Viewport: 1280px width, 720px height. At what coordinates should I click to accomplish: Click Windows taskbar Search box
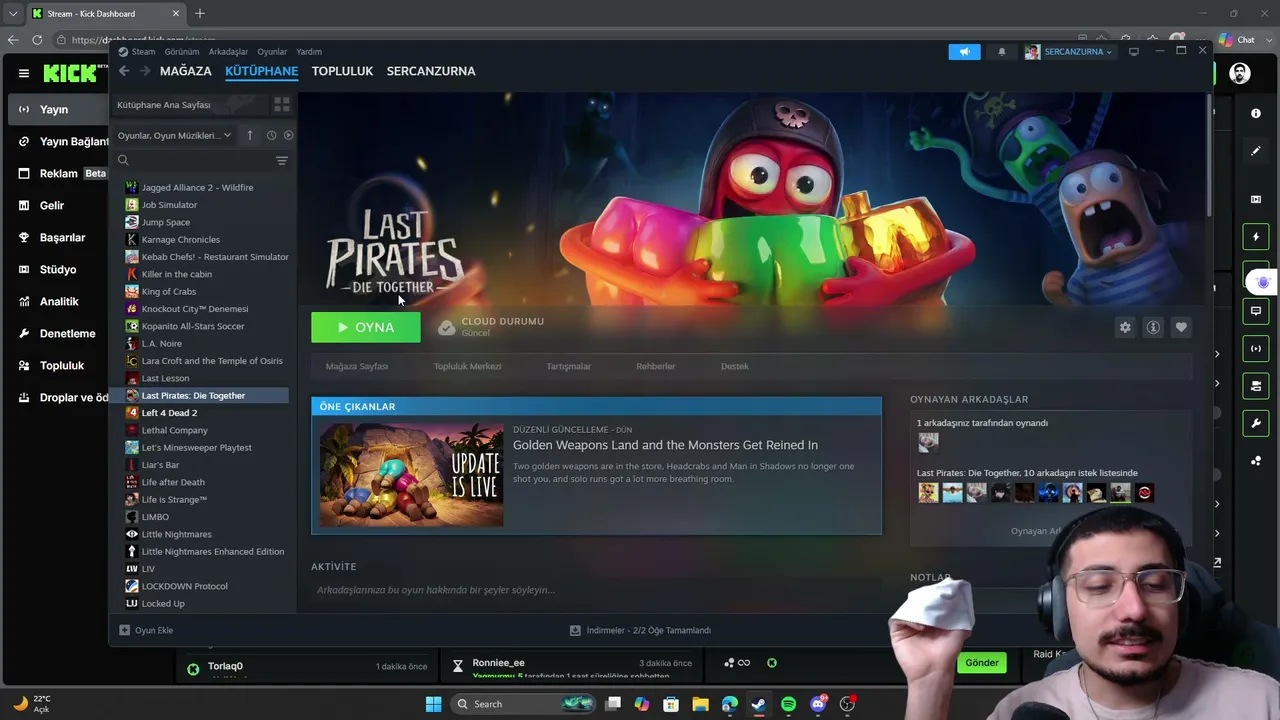(523, 704)
